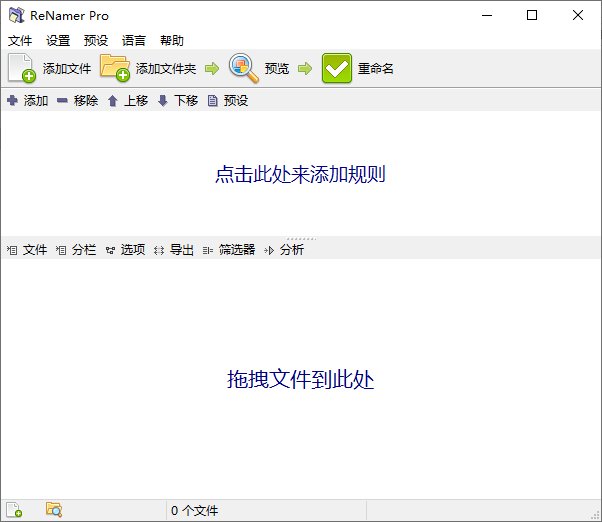Click the status bar folder search icon
This screenshot has height=522, width=602.
tap(54, 510)
